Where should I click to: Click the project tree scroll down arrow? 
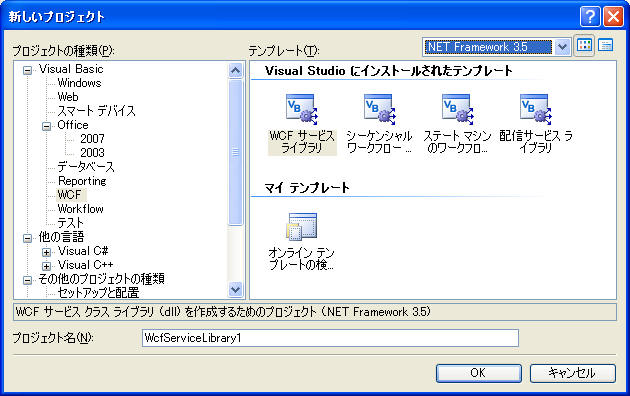(235, 289)
